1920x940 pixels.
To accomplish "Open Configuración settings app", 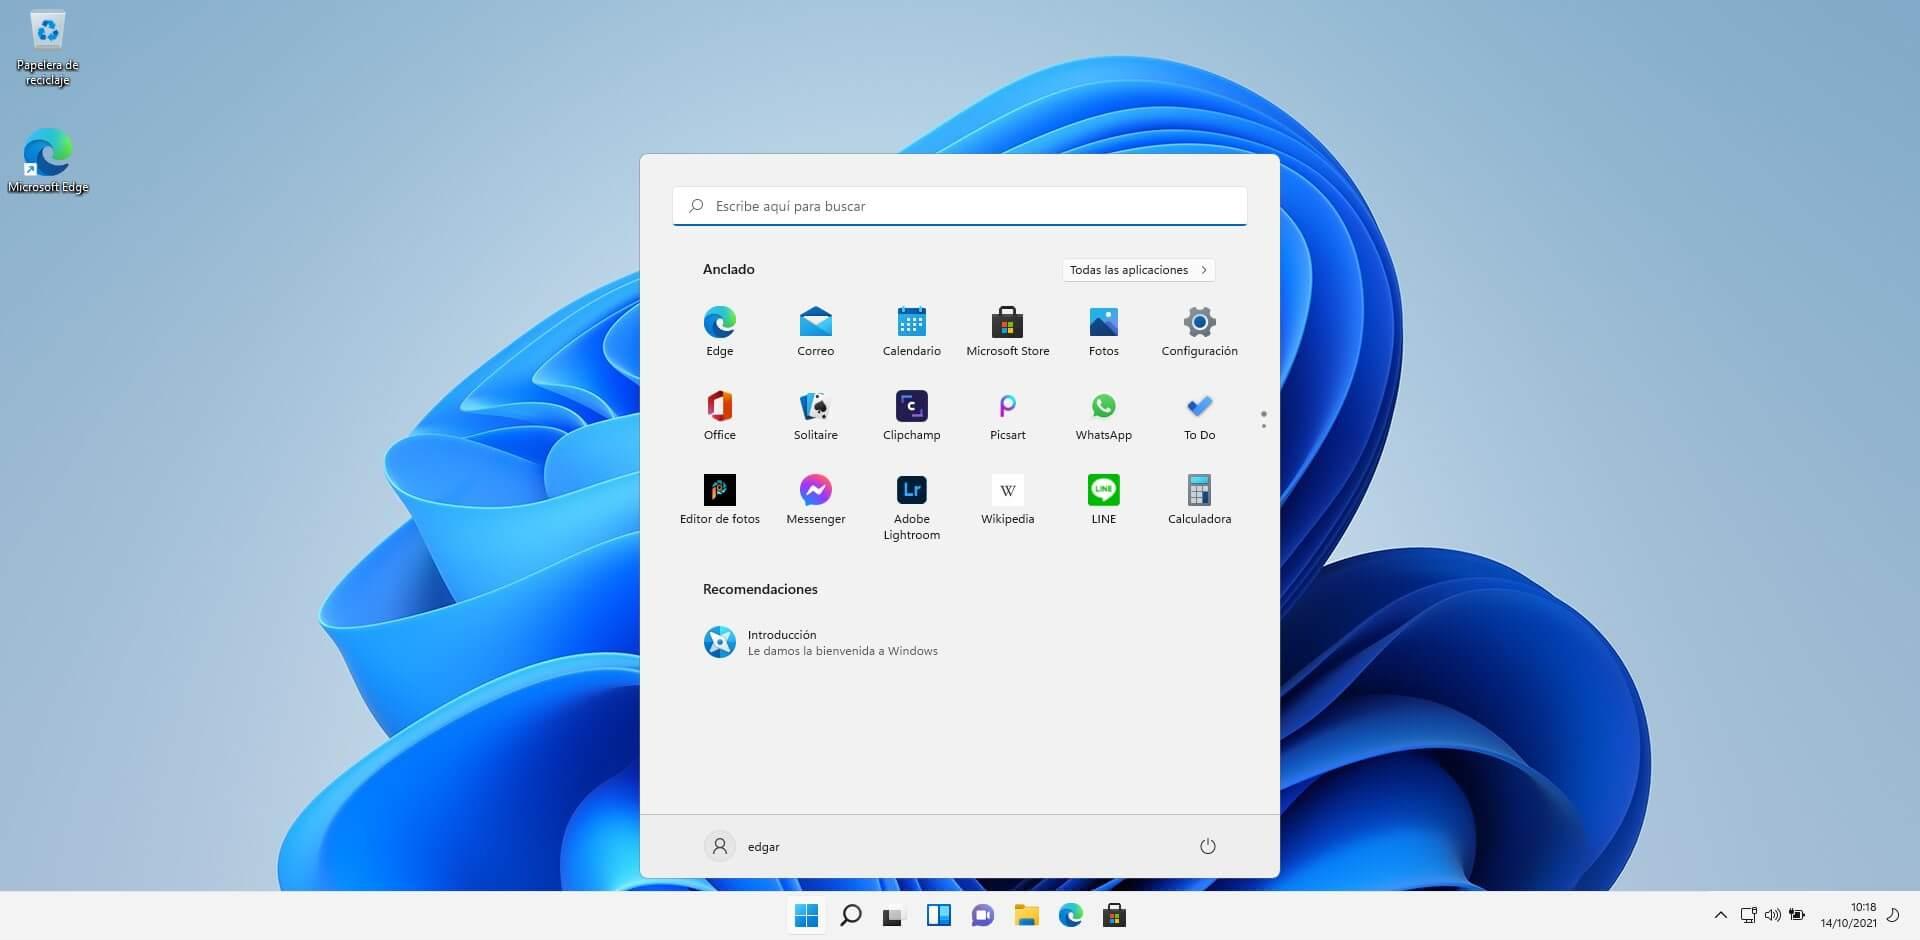I will click(1199, 332).
